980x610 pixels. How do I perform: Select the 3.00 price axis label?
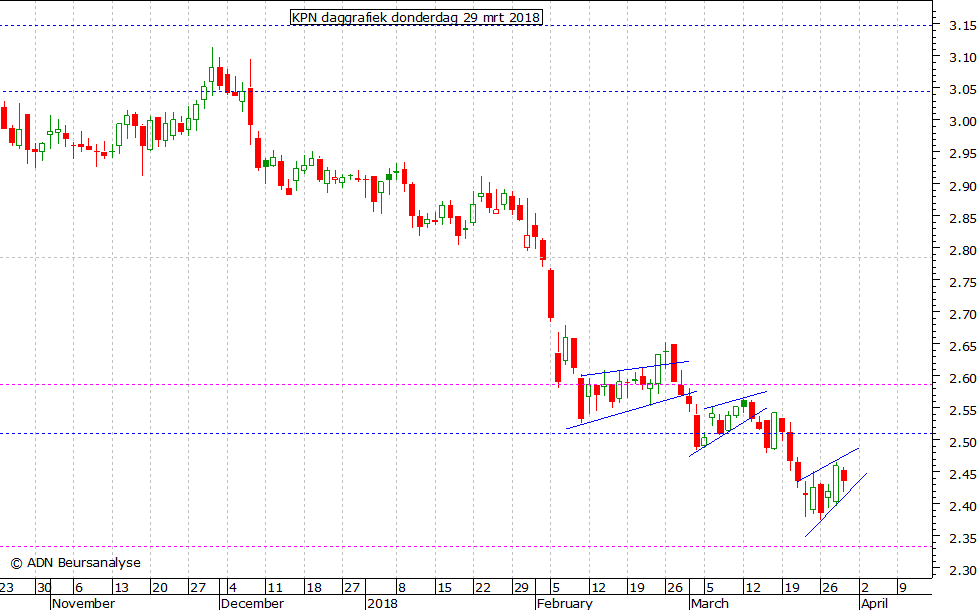[962, 122]
